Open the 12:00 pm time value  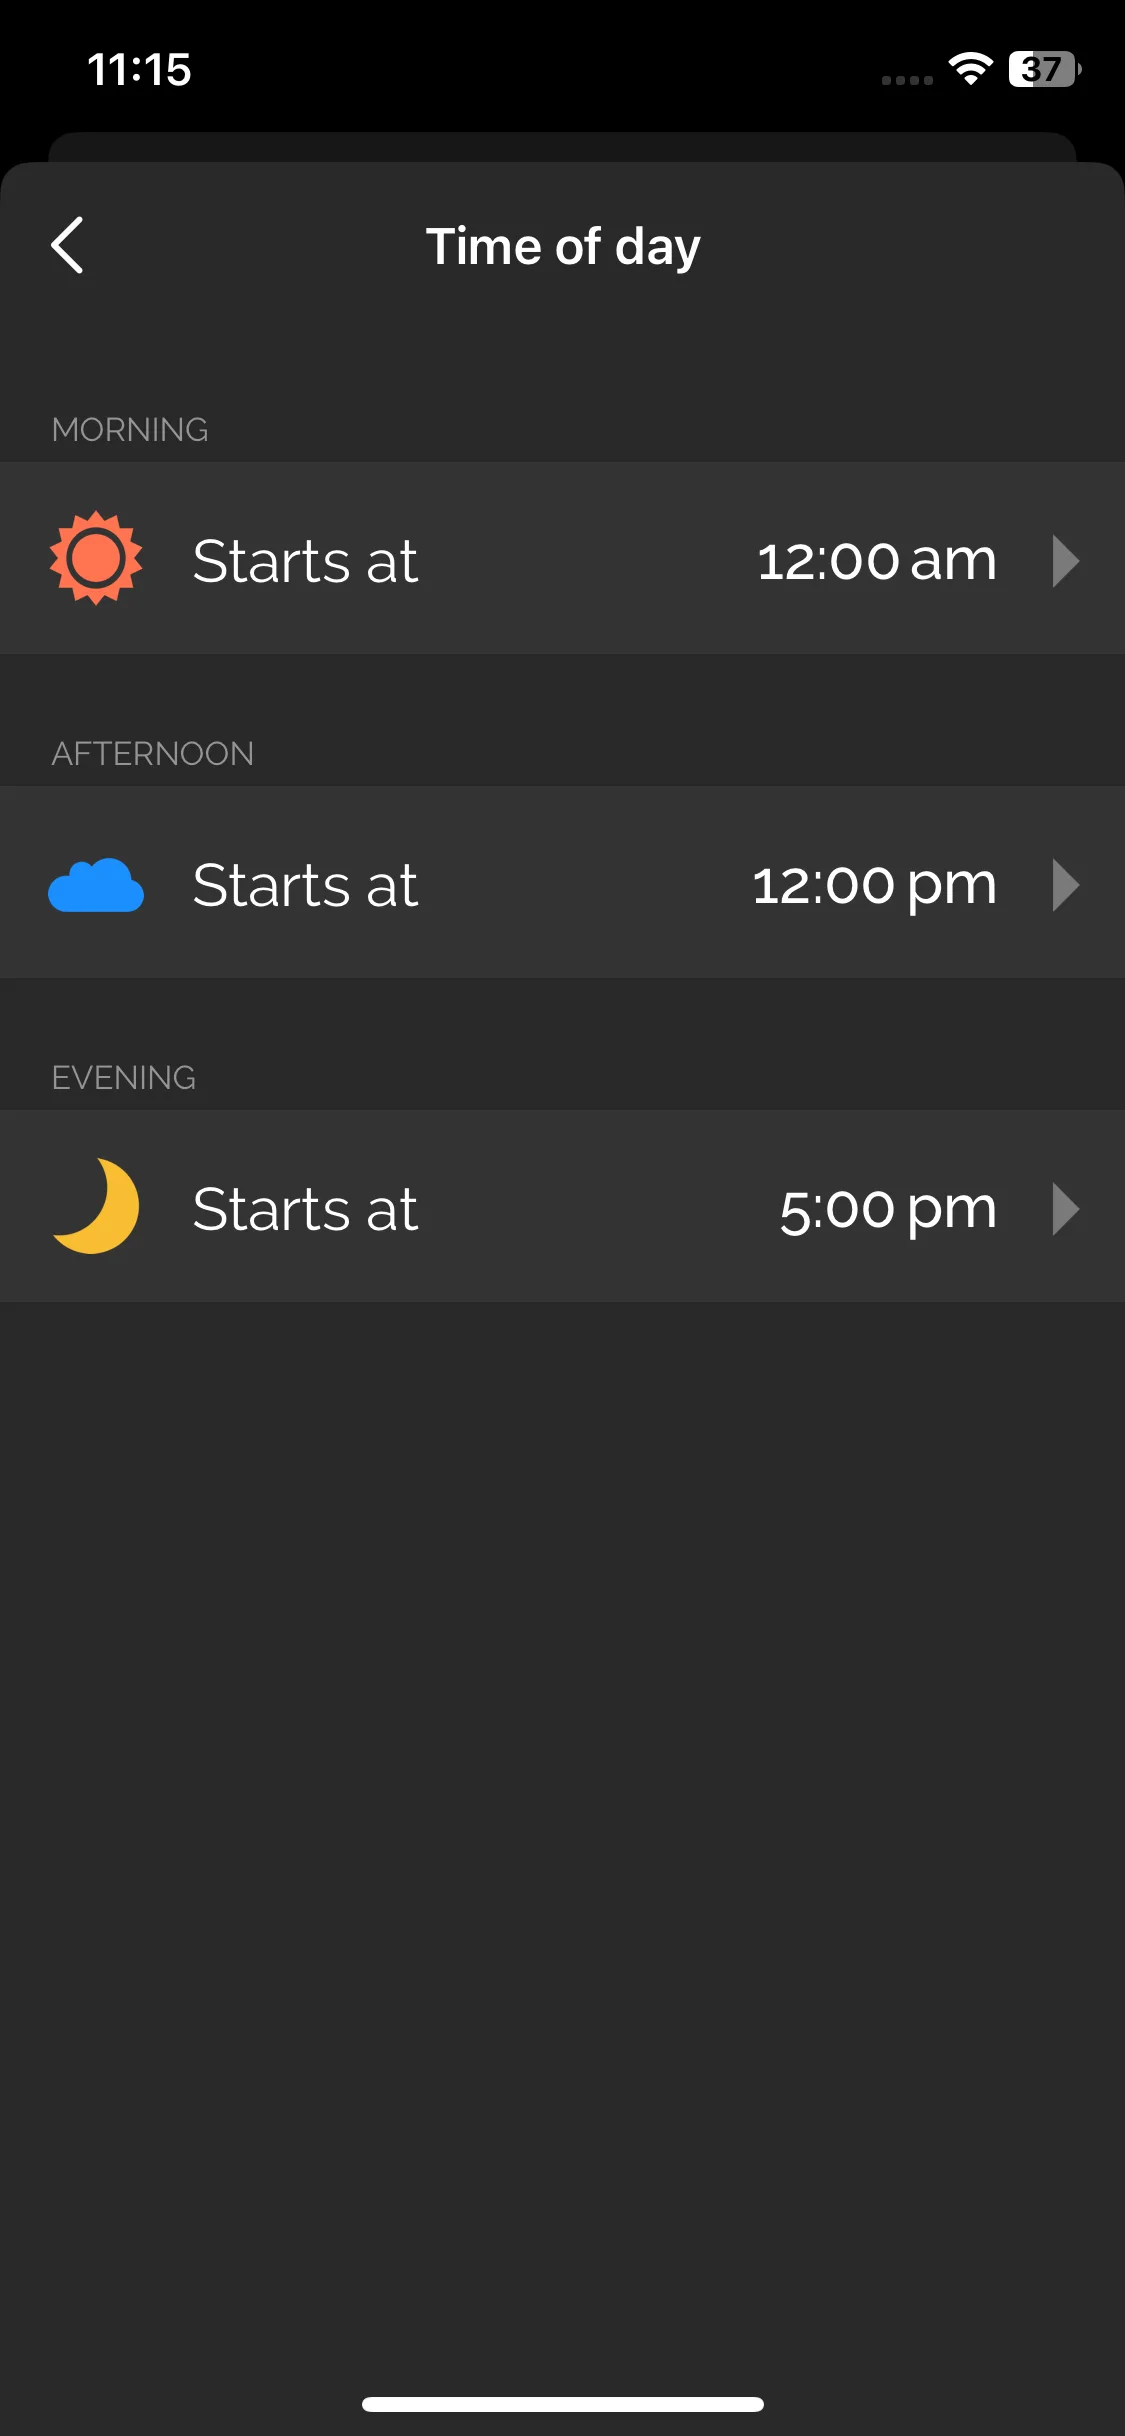874,885
